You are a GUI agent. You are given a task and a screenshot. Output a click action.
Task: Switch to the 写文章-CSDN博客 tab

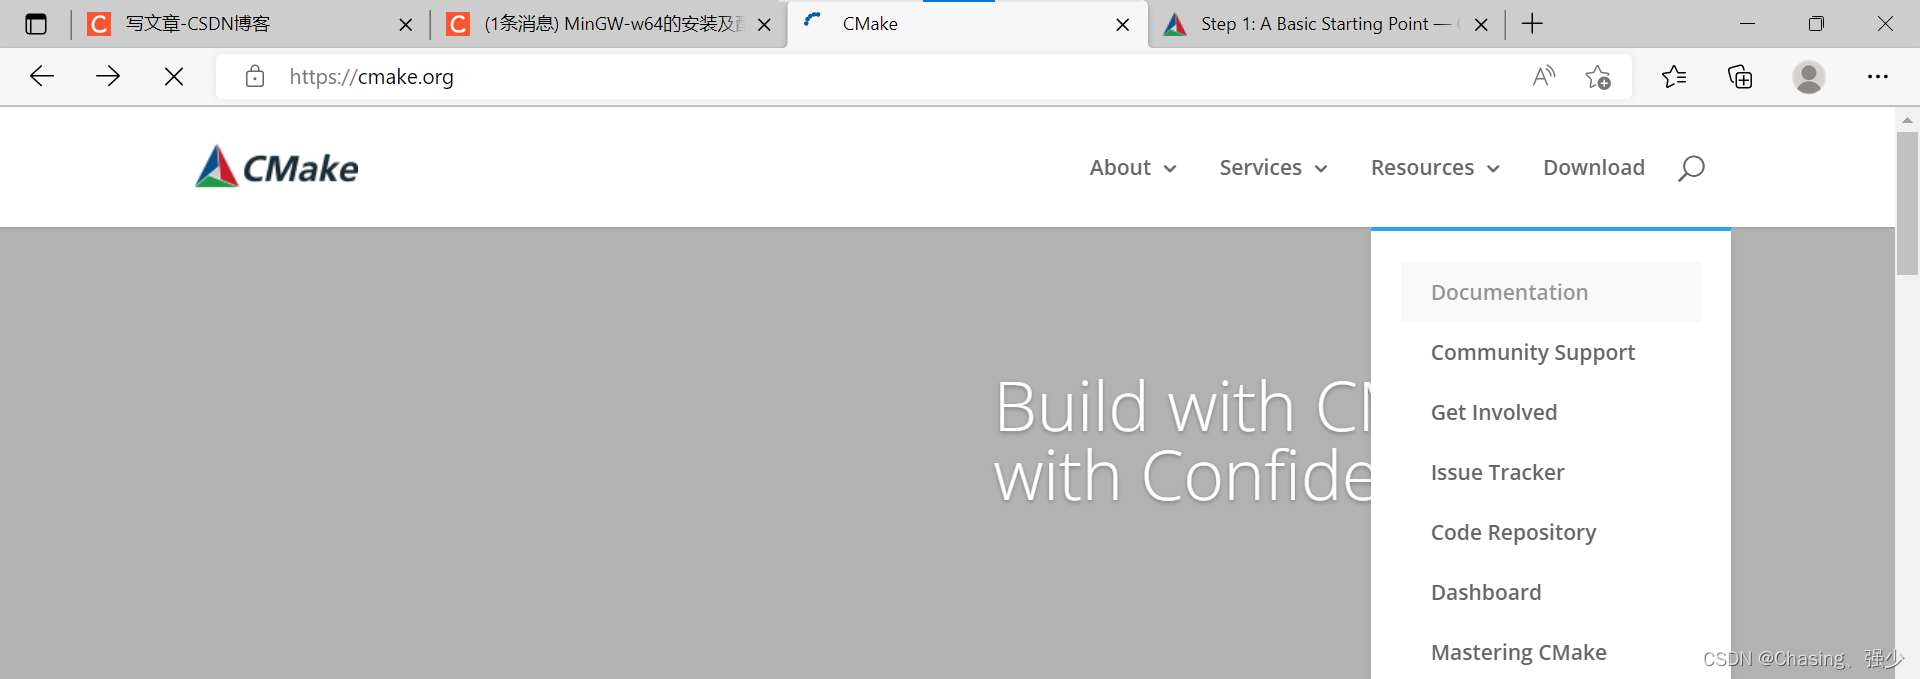pos(248,24)
